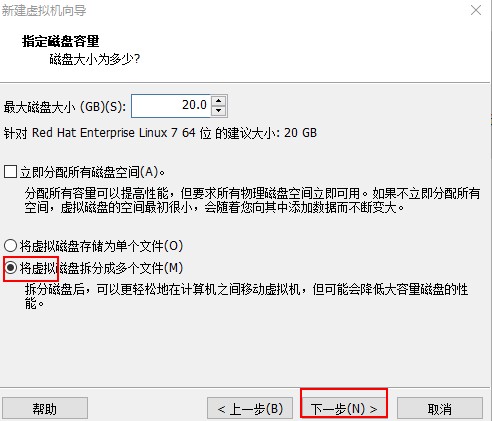Cancel the wizard with 取消
This screenshot has height=421, width=492.
440,408
